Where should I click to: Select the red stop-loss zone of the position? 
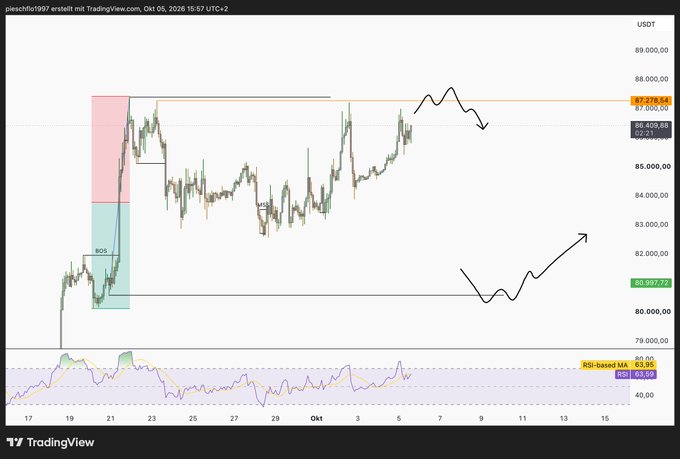click(x=111, y=149)
